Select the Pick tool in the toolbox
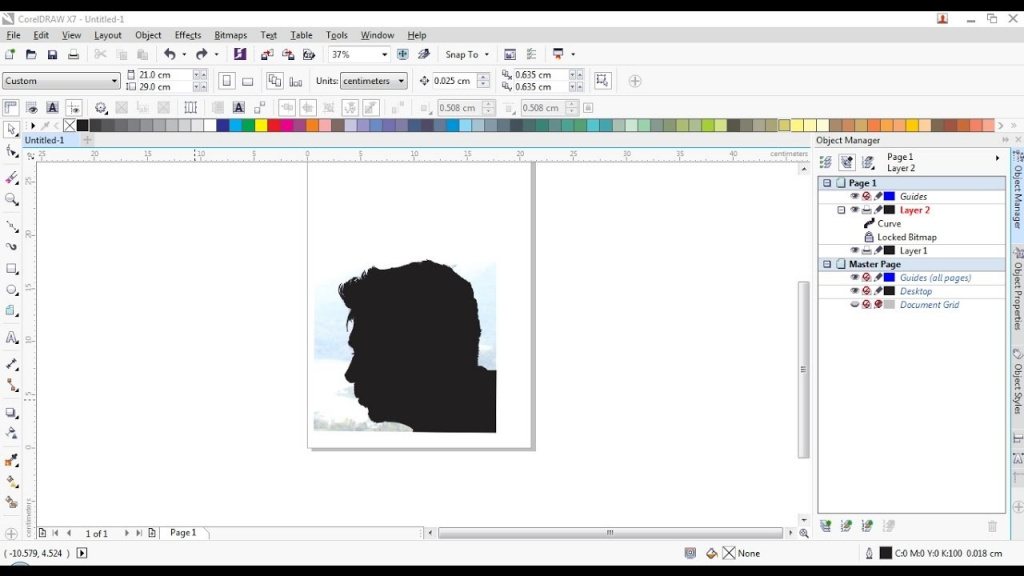Viewport: 1024px width, 576px height. [x=11, y=130]
